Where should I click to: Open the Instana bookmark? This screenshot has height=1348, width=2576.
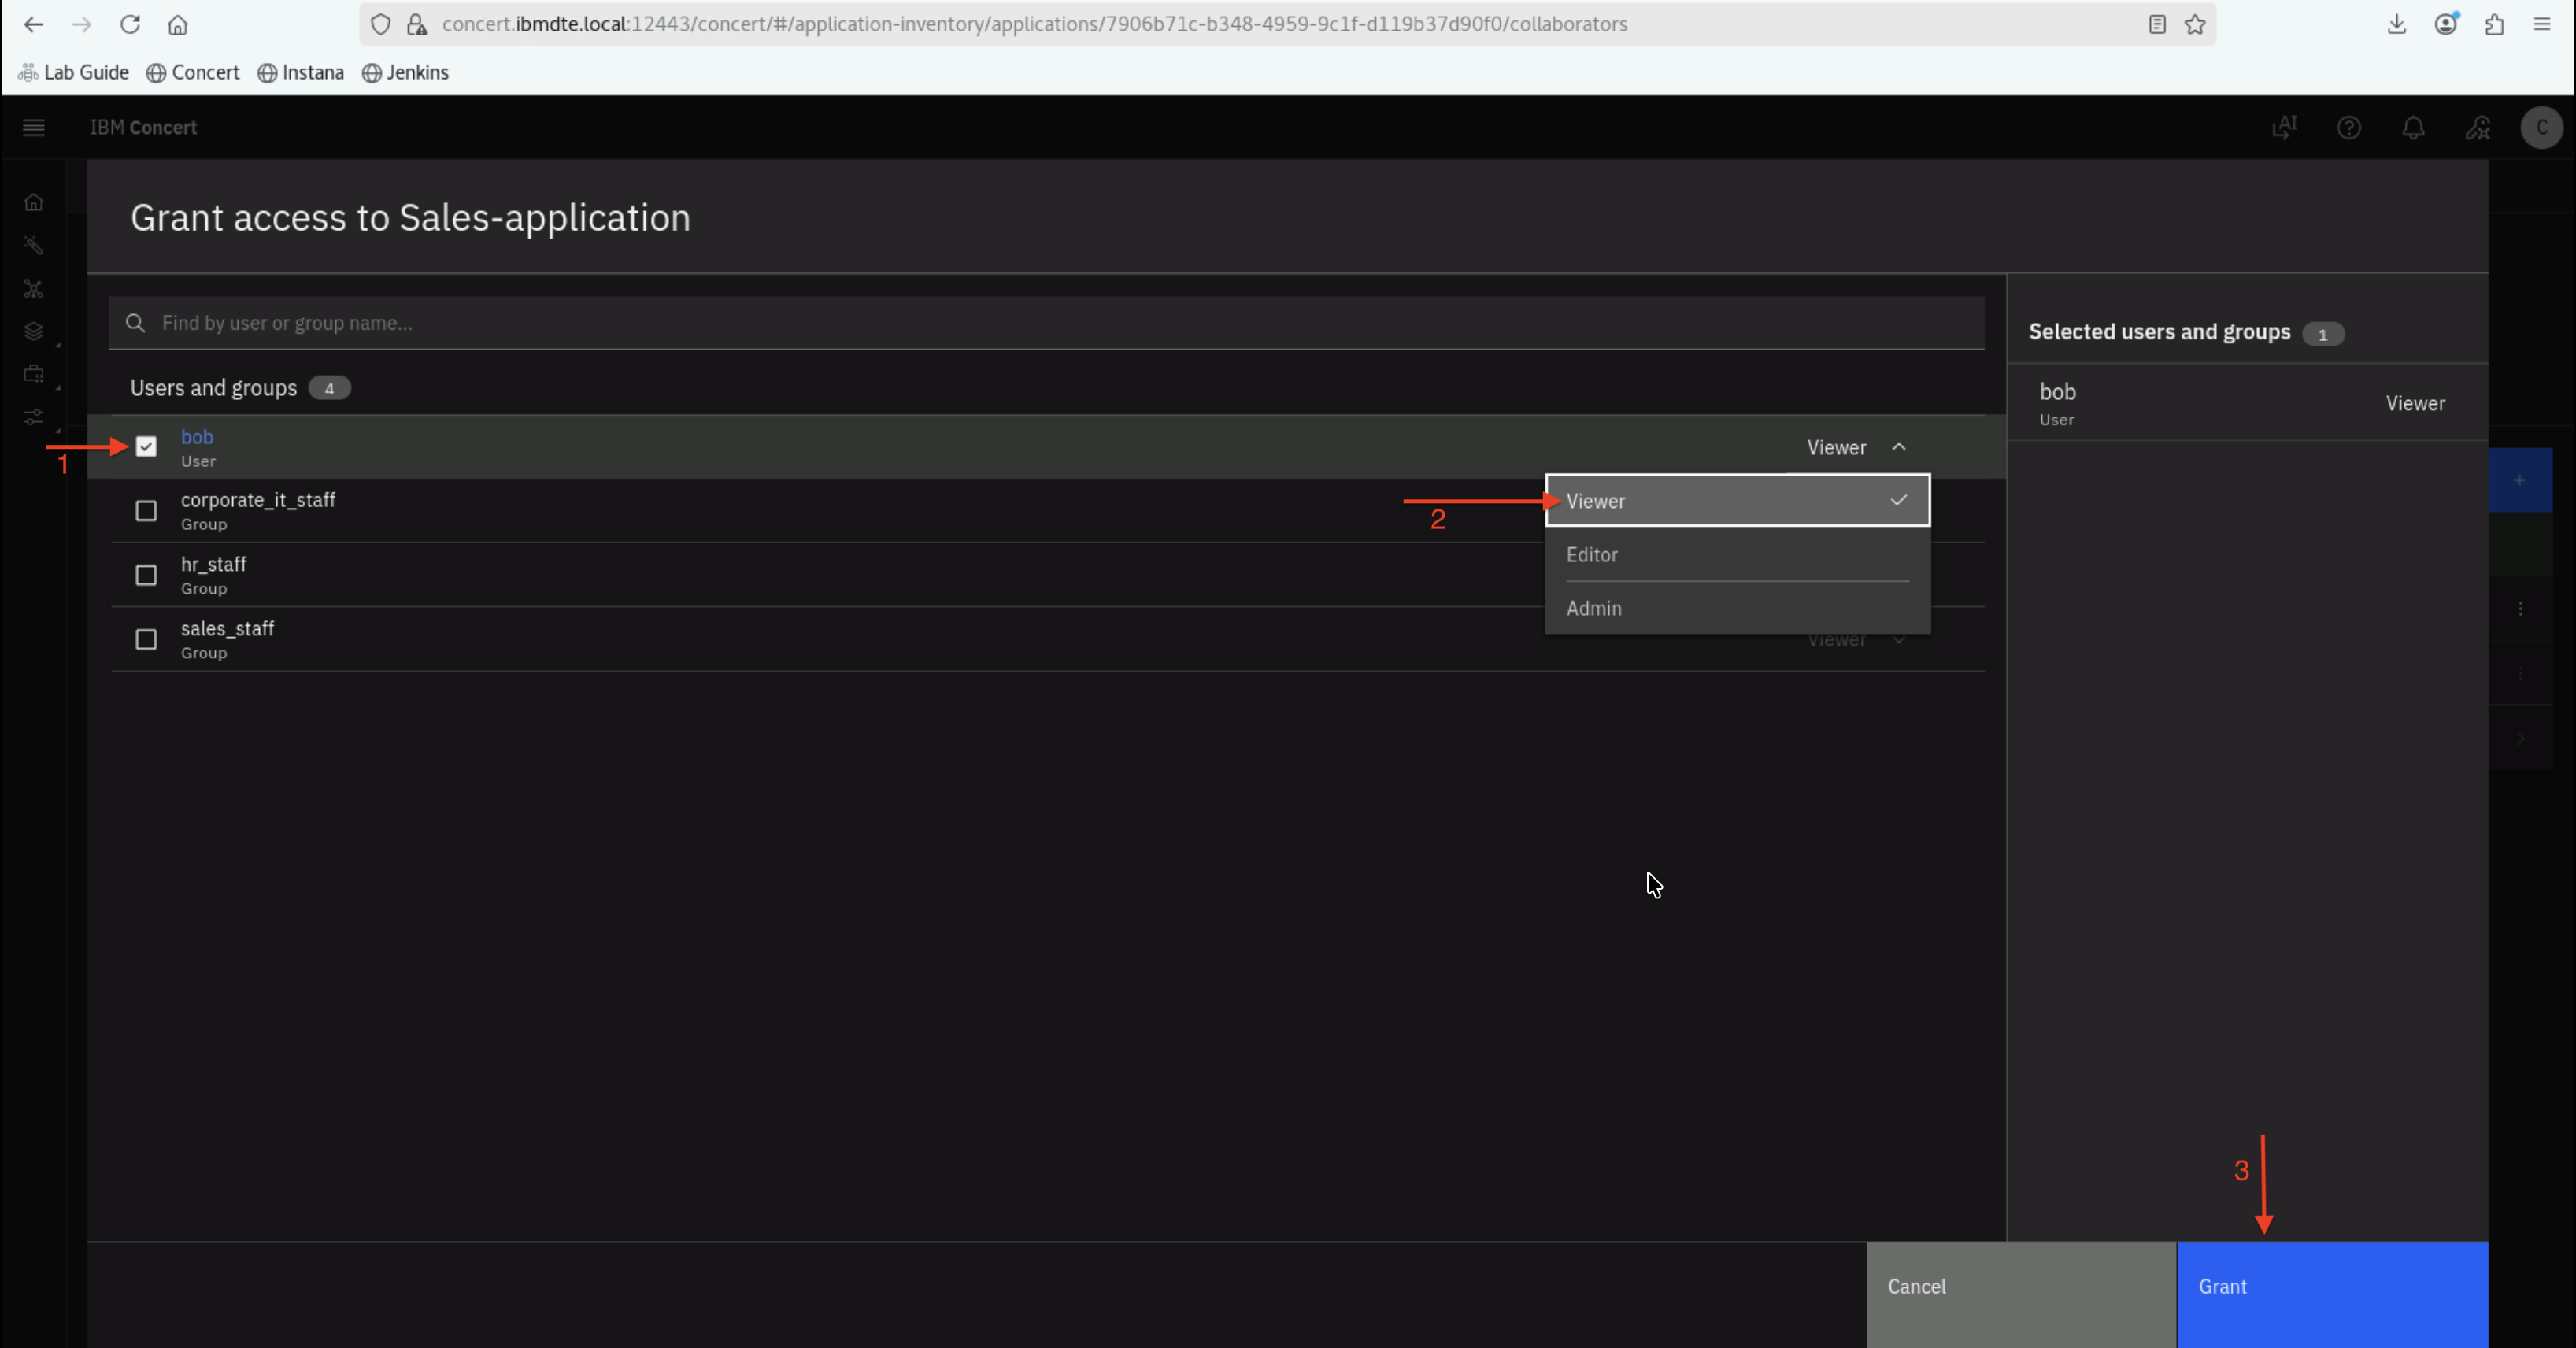pos(301,72)
